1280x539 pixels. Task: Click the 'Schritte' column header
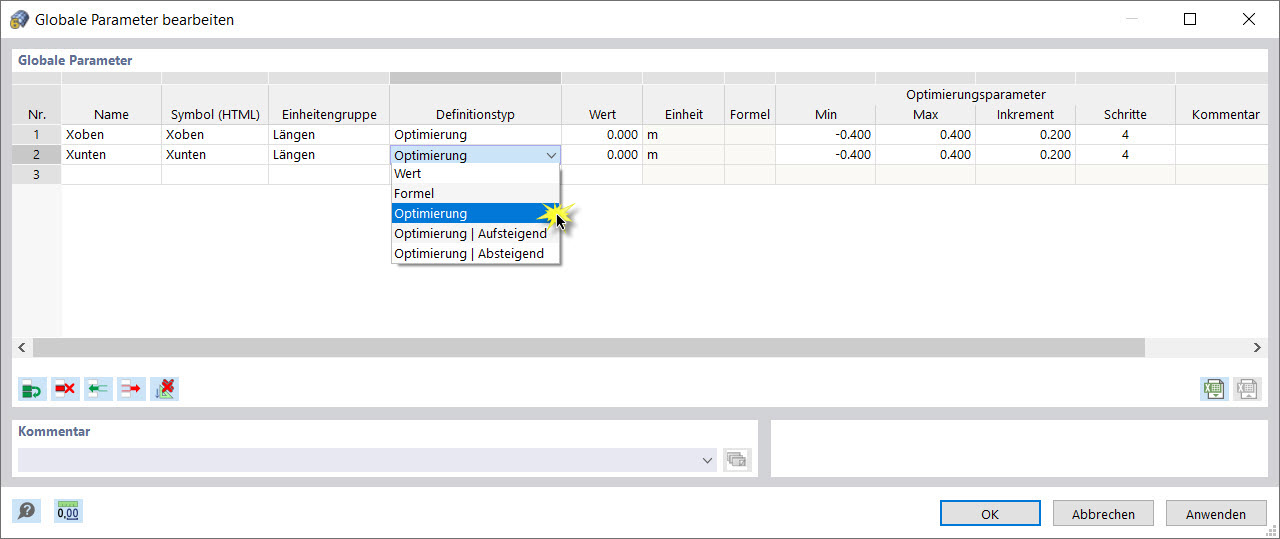(x=1126, y=115)
